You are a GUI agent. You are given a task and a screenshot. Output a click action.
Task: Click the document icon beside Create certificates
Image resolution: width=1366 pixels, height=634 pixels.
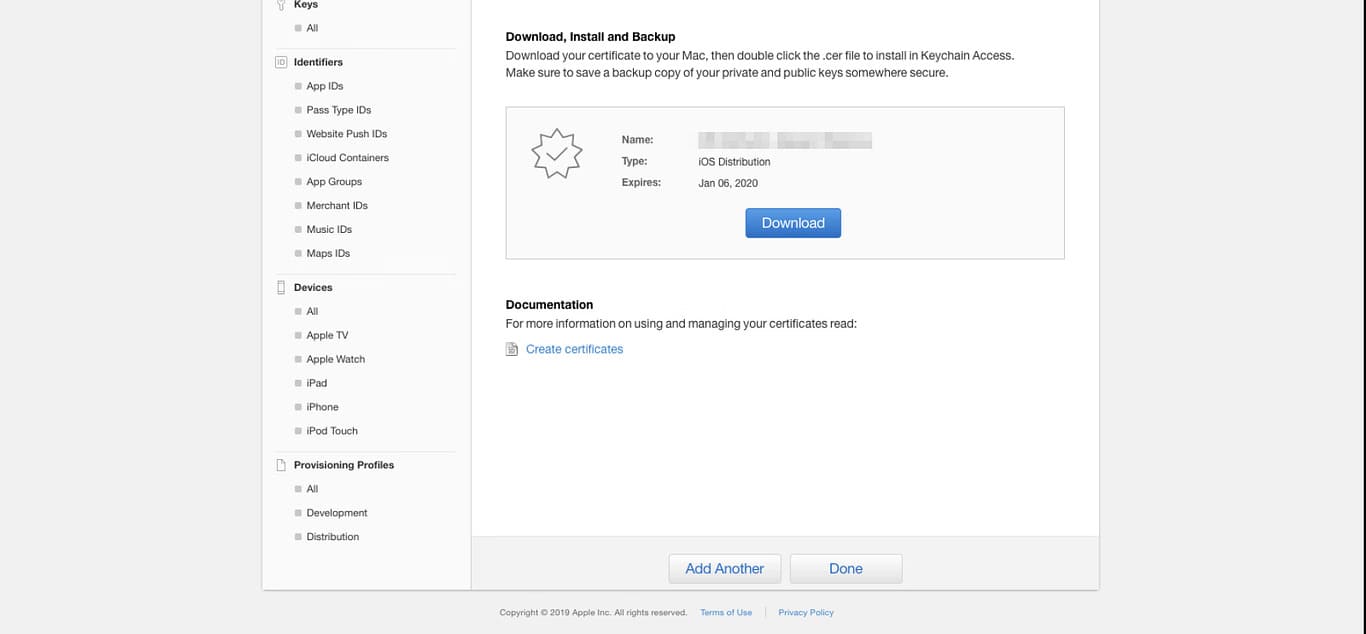[511, 348]
